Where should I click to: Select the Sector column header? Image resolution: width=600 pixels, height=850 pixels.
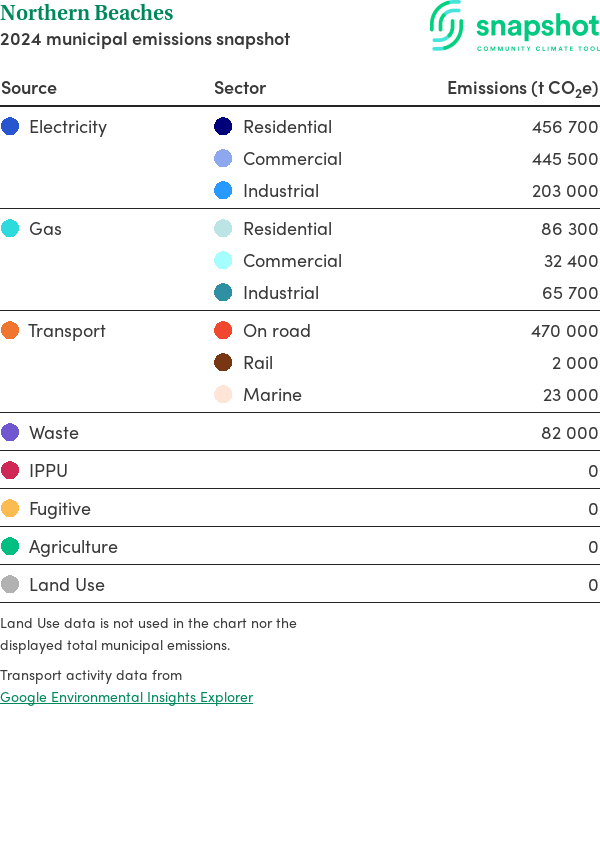pos(240,88)
